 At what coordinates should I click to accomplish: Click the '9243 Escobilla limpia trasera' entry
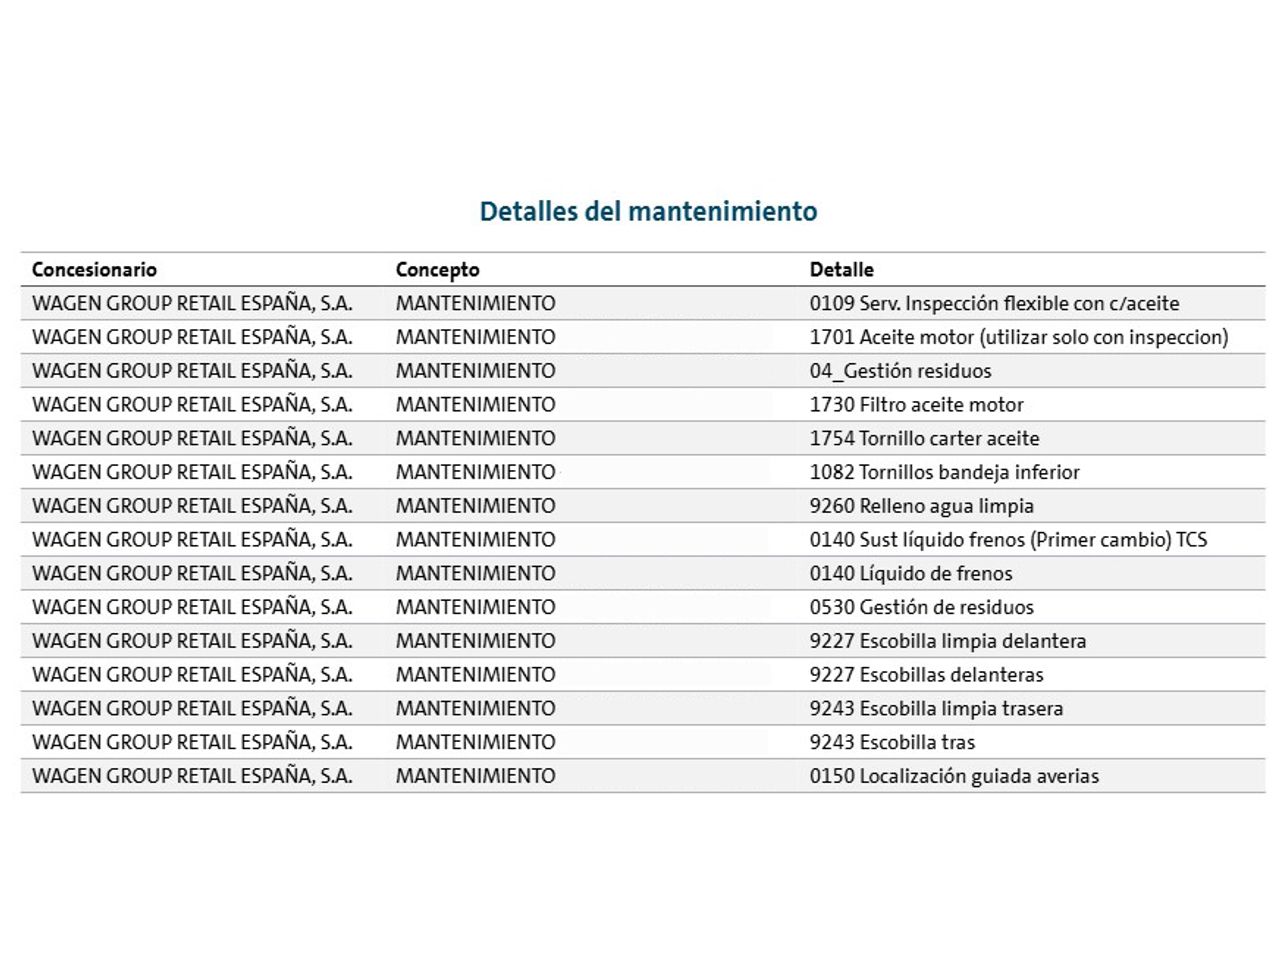(936, 708)
